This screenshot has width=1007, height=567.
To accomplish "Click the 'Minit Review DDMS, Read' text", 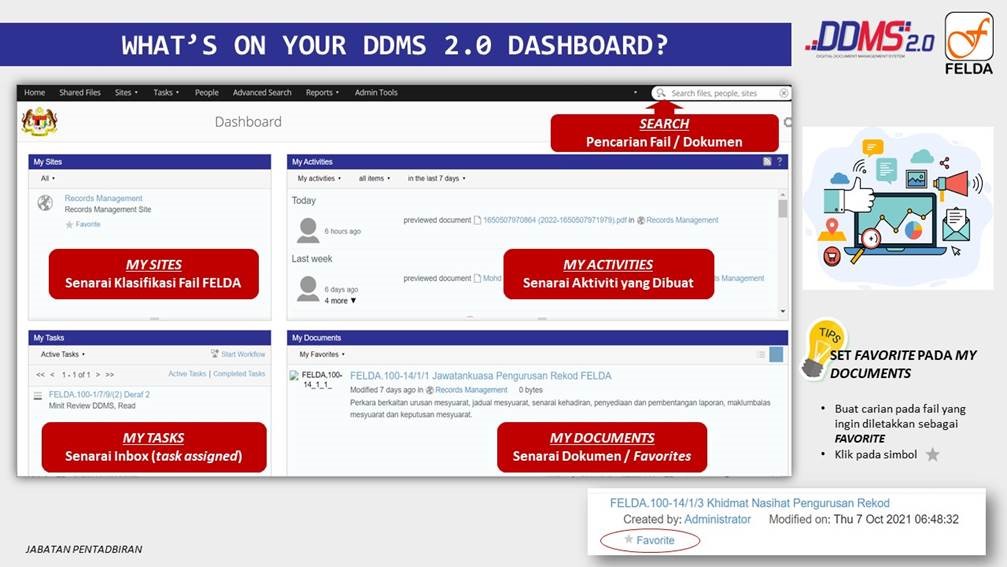I will [92, 406].
